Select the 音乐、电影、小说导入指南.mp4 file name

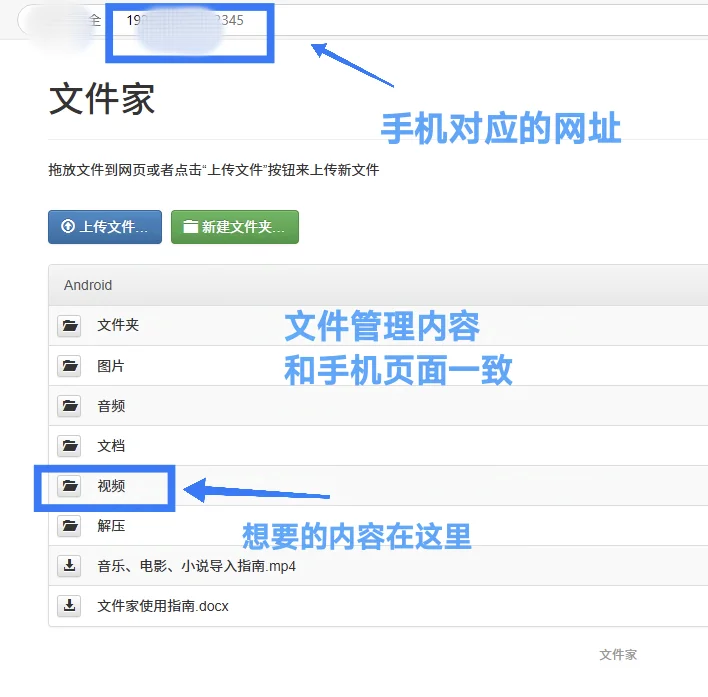(x=196, y=566)
